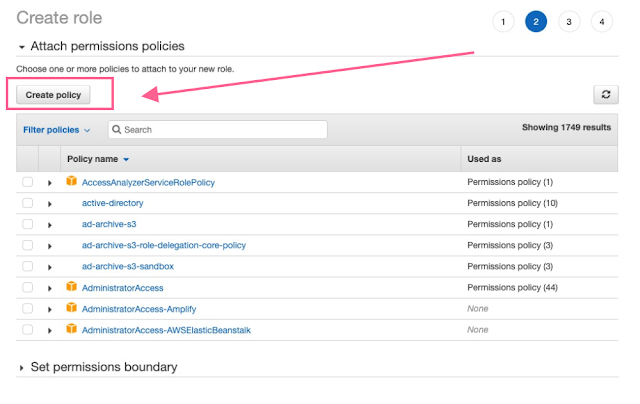
Task: Click the orange icon beside AdministratorAccess
Action: pyautogui.click(x=72, y=287)
